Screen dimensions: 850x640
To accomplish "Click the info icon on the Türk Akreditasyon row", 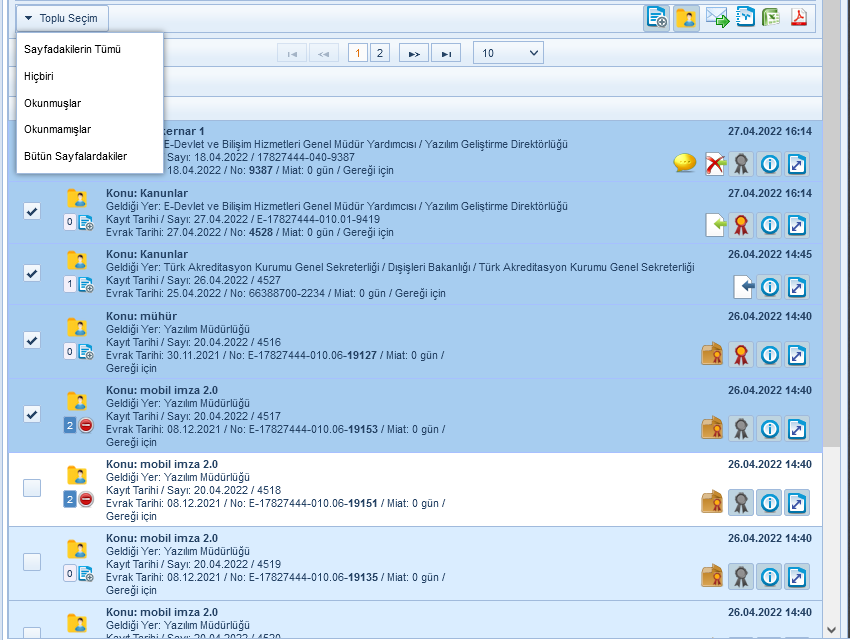I will tap(769, 287).
